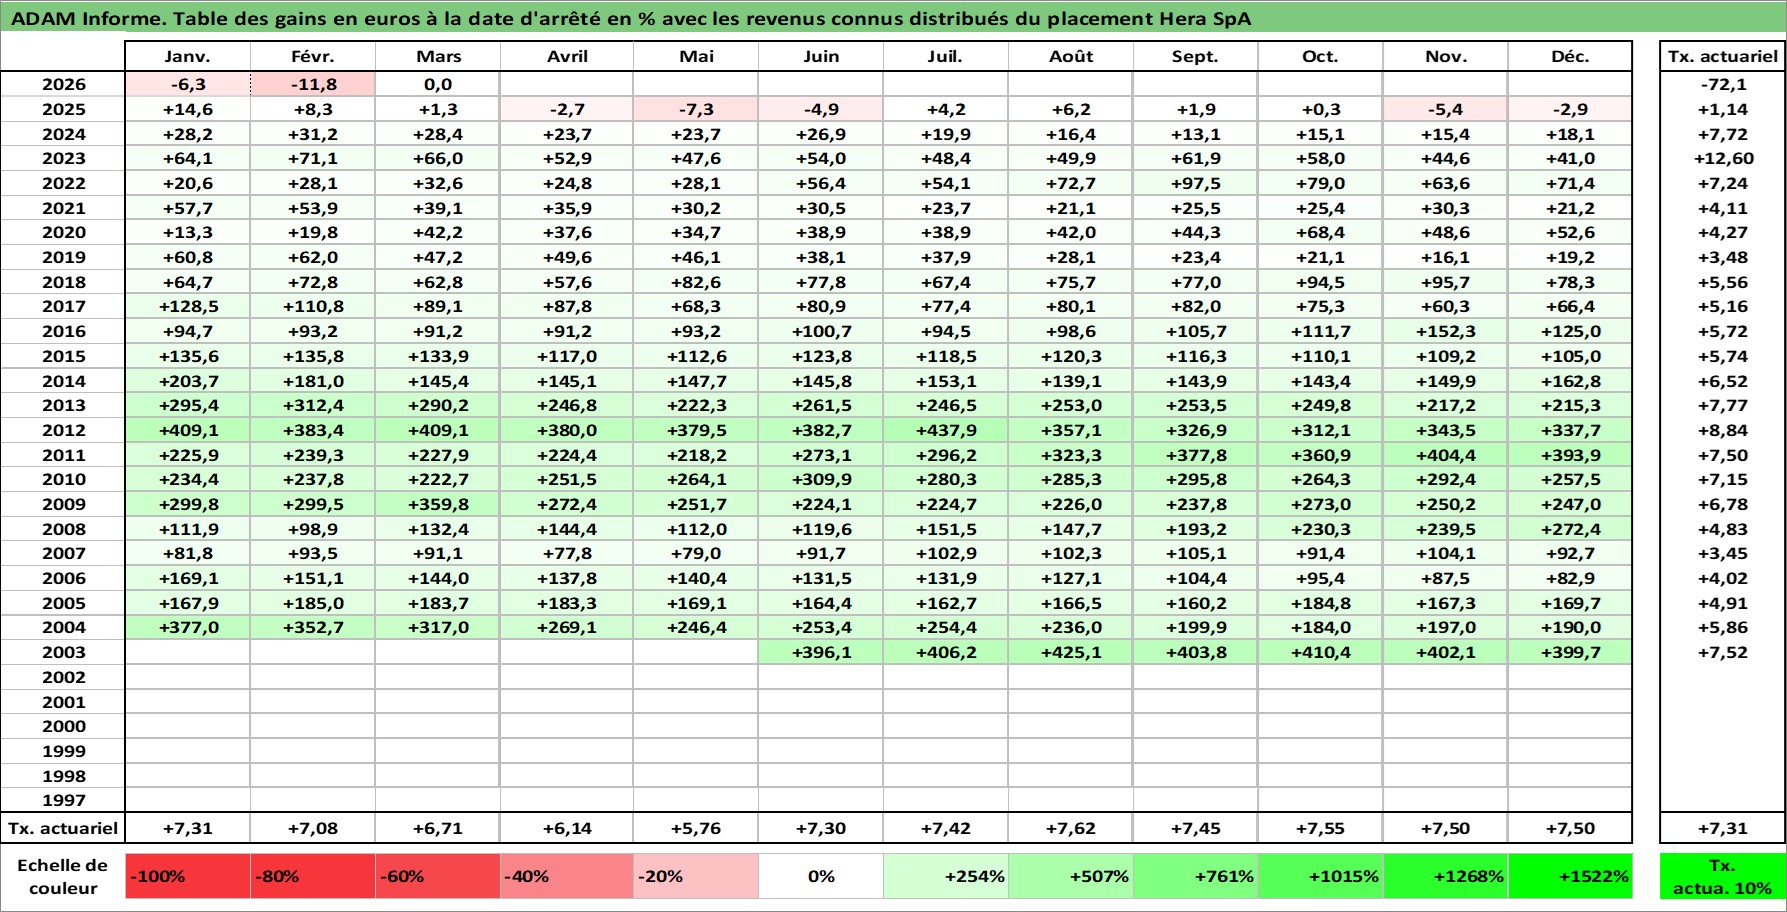This screenshot has width=1787, height=912.
Task: Click the 'Mars' column header
Action: 438,56
